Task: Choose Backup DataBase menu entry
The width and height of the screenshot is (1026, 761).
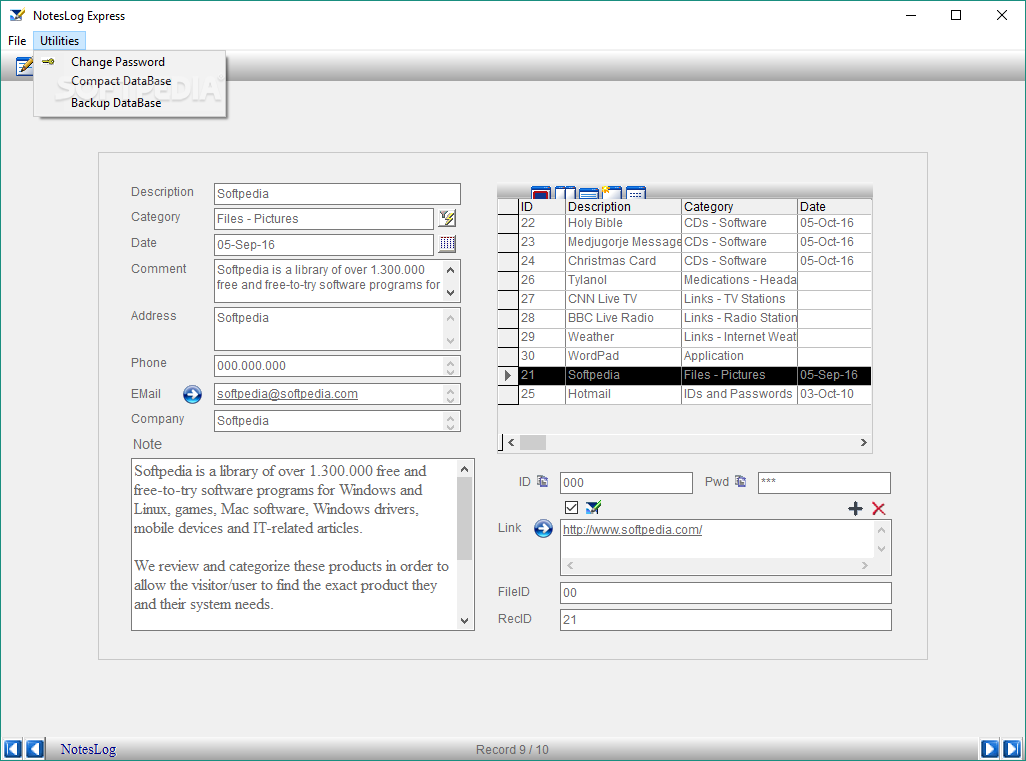Action: (x=116, y=103)
